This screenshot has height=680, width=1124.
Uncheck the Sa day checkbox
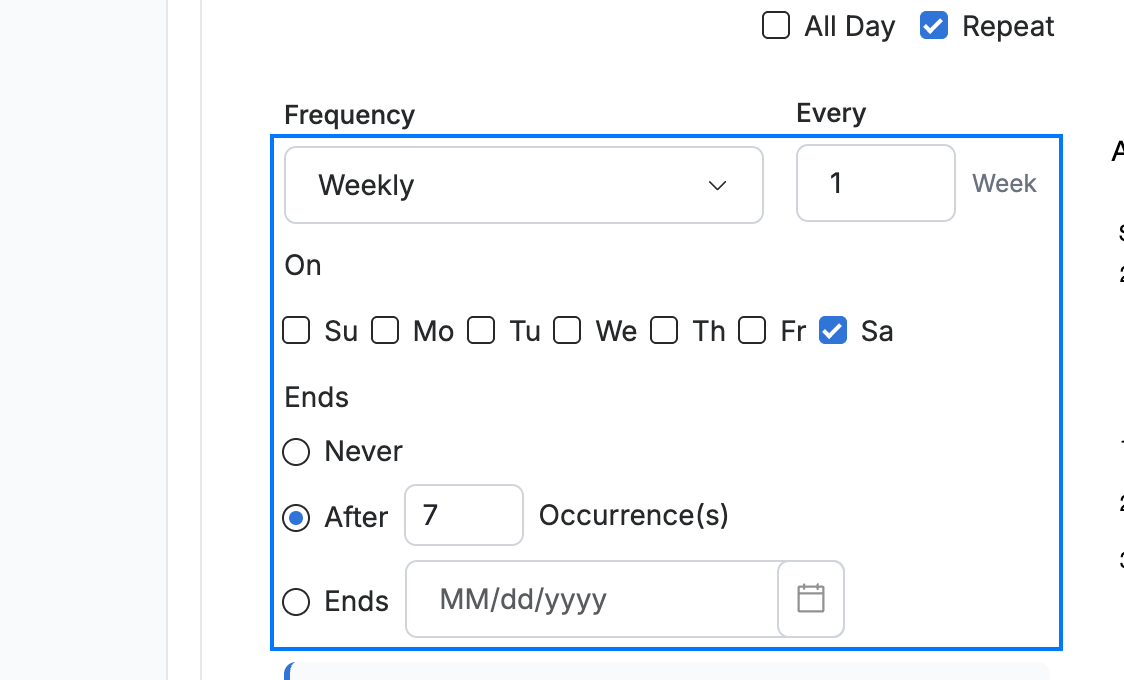[833, 330]
